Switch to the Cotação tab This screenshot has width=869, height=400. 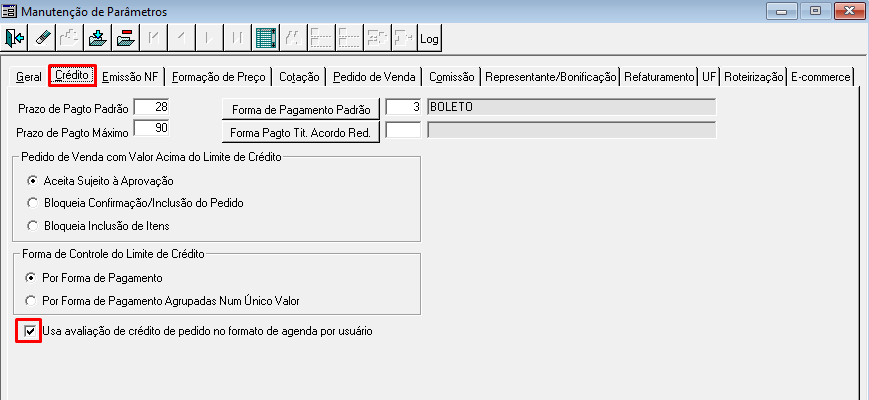click(x=299, y=77)
